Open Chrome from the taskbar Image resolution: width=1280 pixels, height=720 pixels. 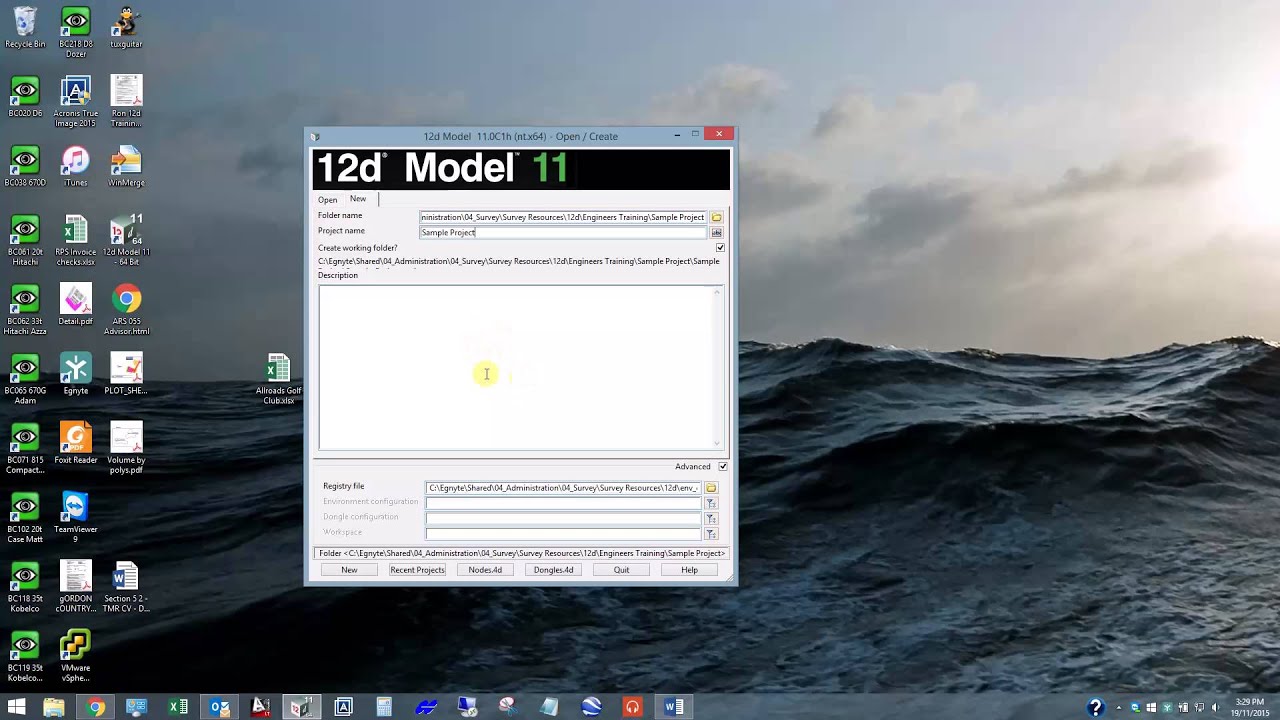click(95, 707)
